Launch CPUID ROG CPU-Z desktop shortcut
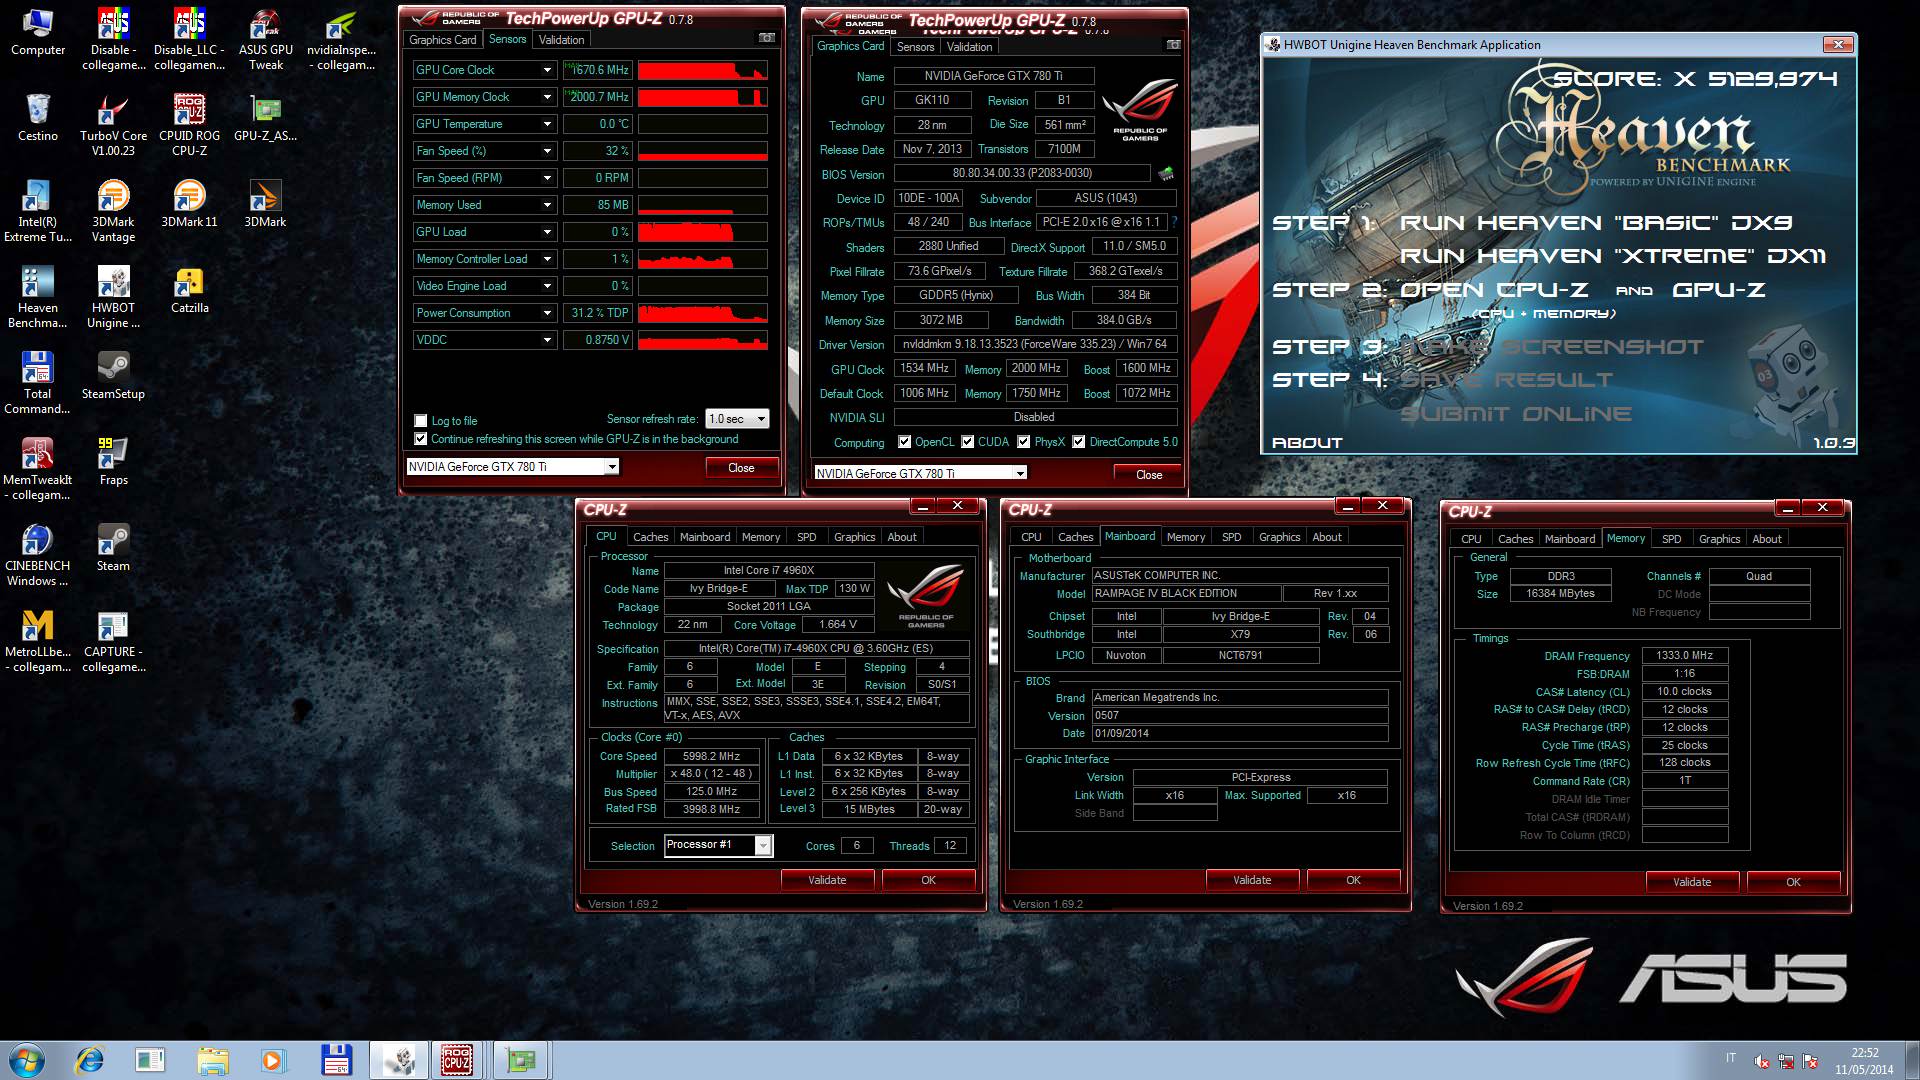 coord(189,126)
